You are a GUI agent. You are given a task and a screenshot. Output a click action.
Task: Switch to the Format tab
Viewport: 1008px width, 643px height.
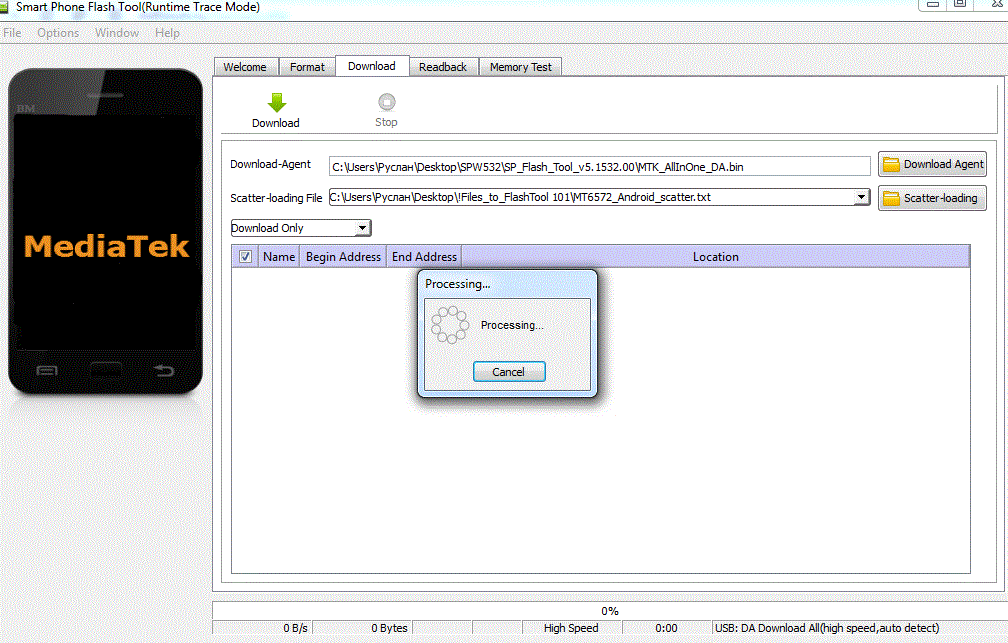tap(307, 67)
